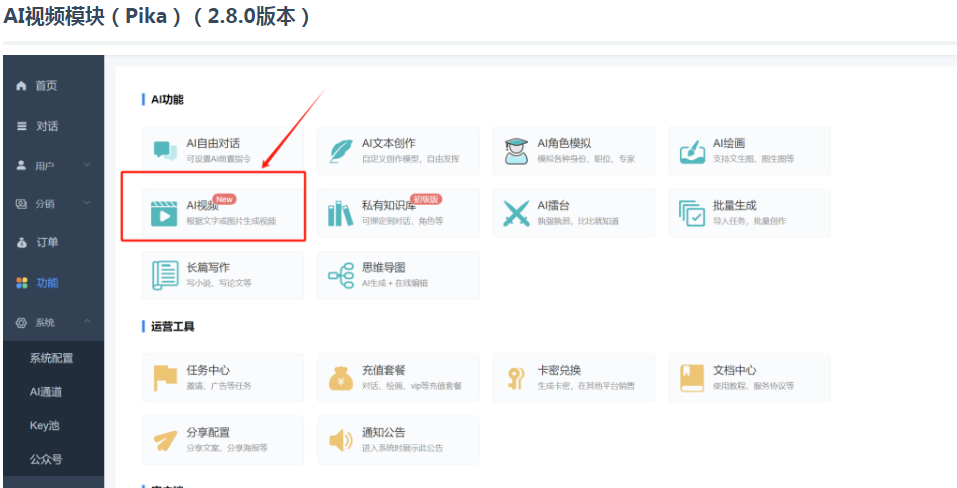Screen dimensions: 957x488
Task: Click the 卡密兑换 card title
Action: pyautogui.click(x=559, y=370)
